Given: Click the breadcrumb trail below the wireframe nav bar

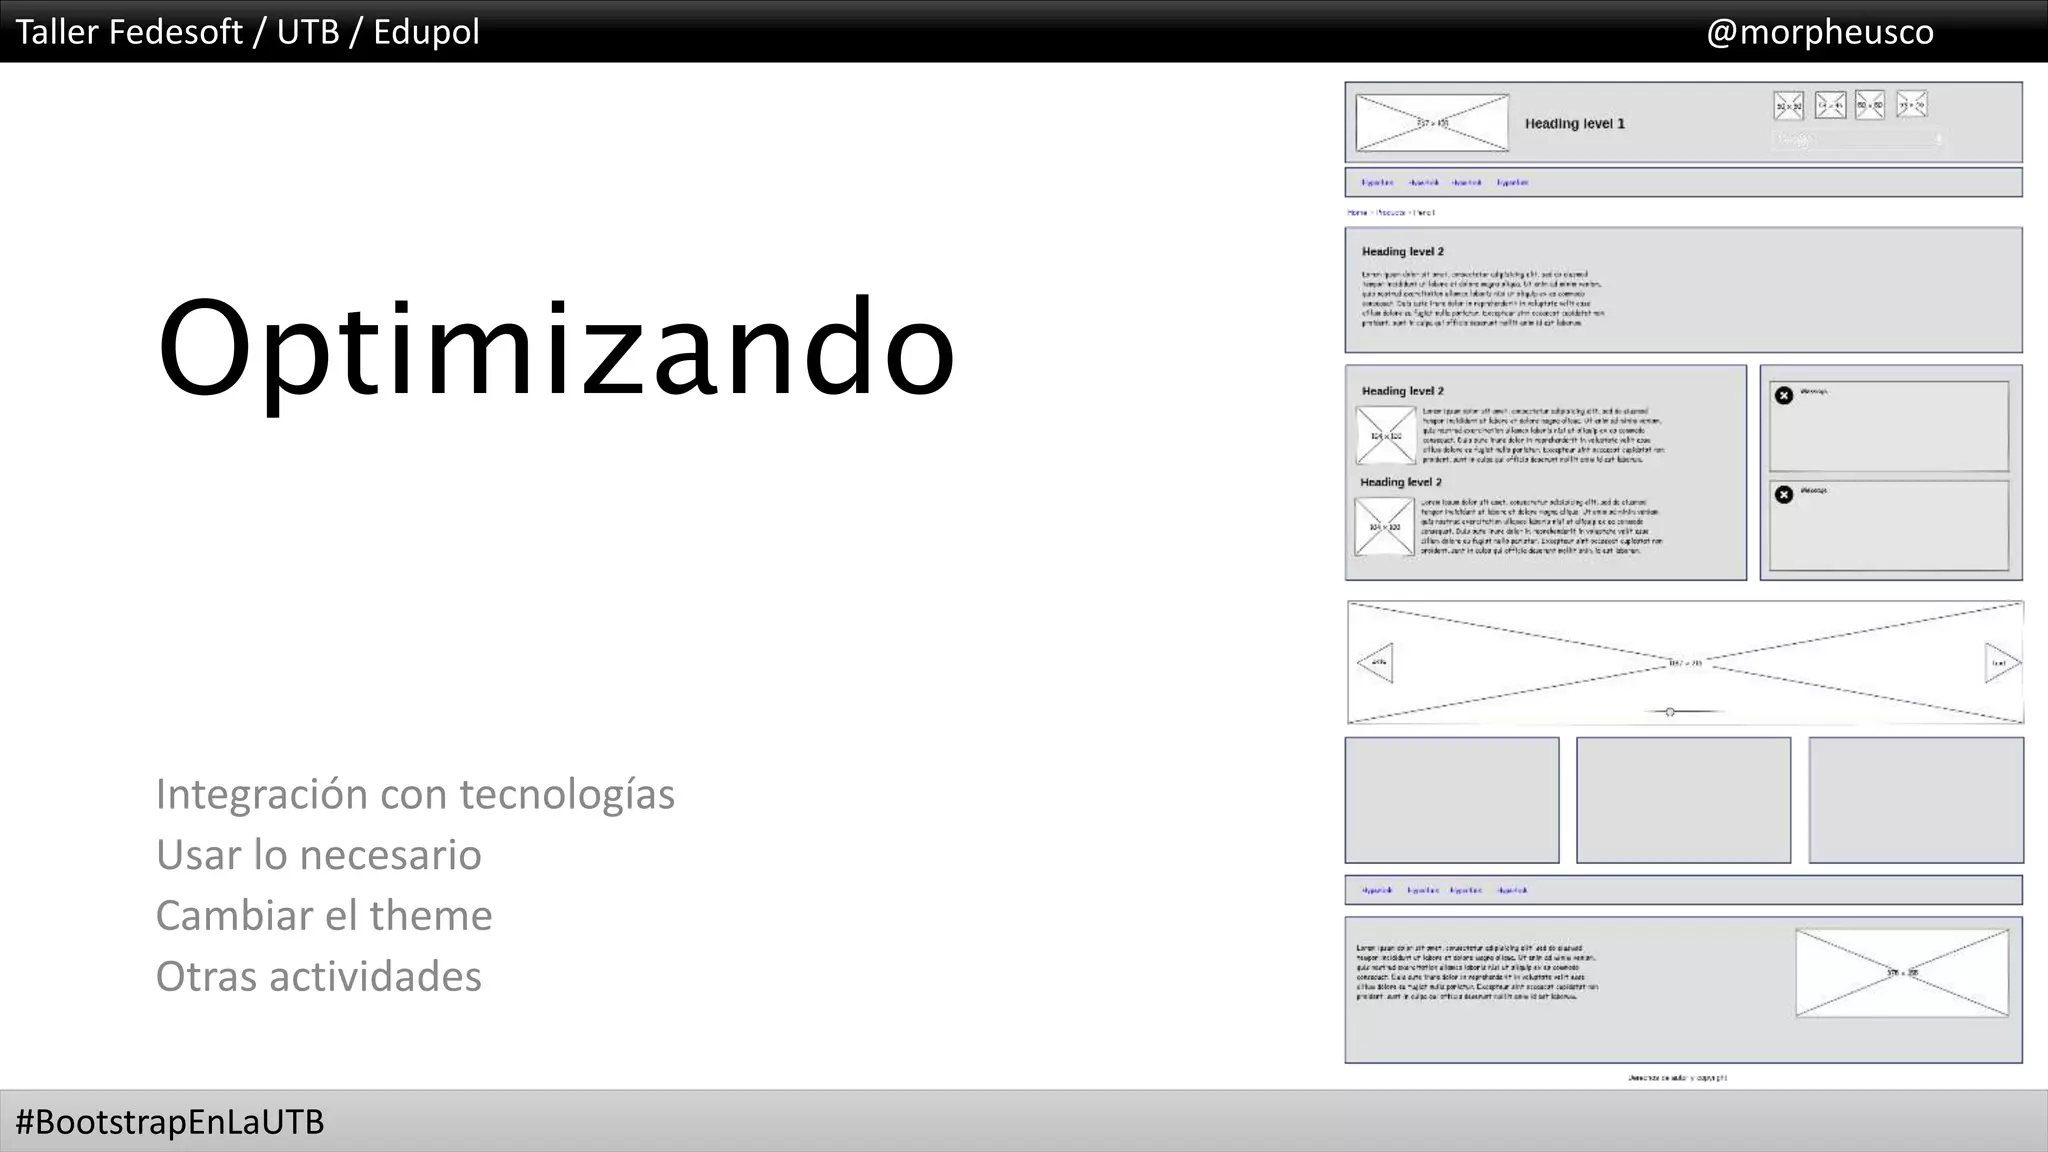Looking at the screenshot, I should tap(1391, 213).
